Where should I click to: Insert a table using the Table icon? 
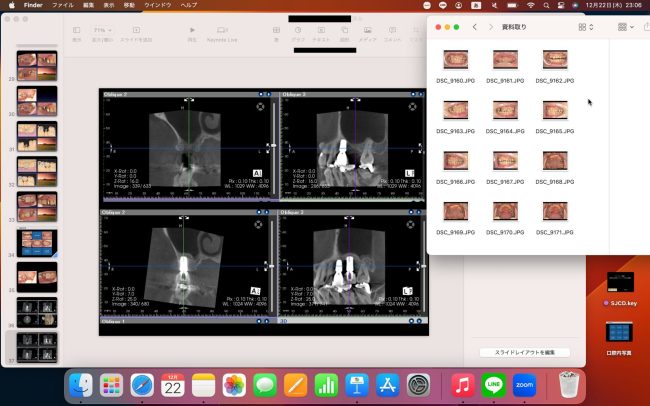(x=277, y=31)
